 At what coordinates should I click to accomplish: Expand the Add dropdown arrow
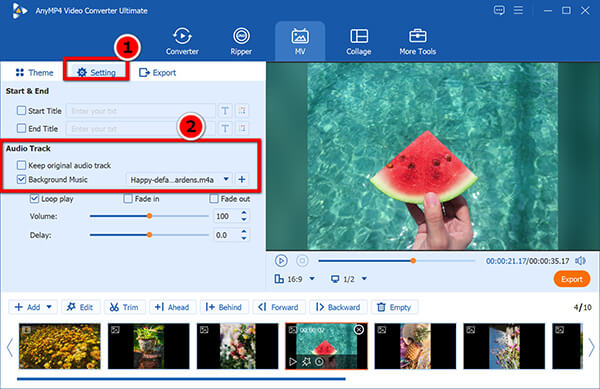pos(49,307)
